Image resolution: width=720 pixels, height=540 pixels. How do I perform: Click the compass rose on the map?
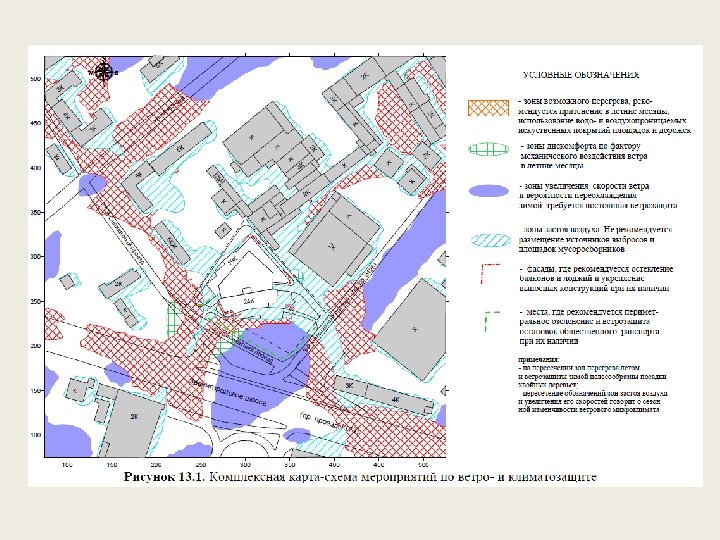(104, 72)
